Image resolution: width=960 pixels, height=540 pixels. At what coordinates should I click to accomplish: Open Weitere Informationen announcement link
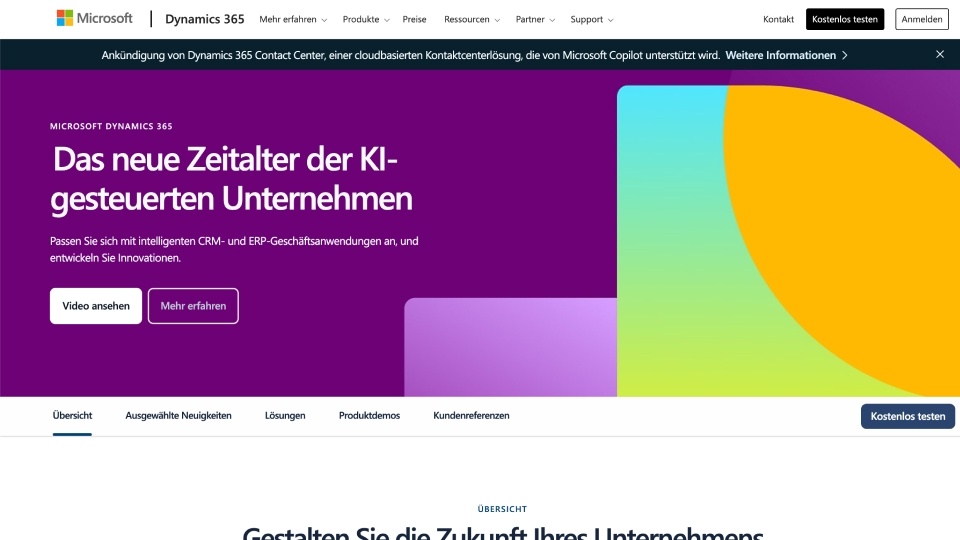[x=781, y=55]
